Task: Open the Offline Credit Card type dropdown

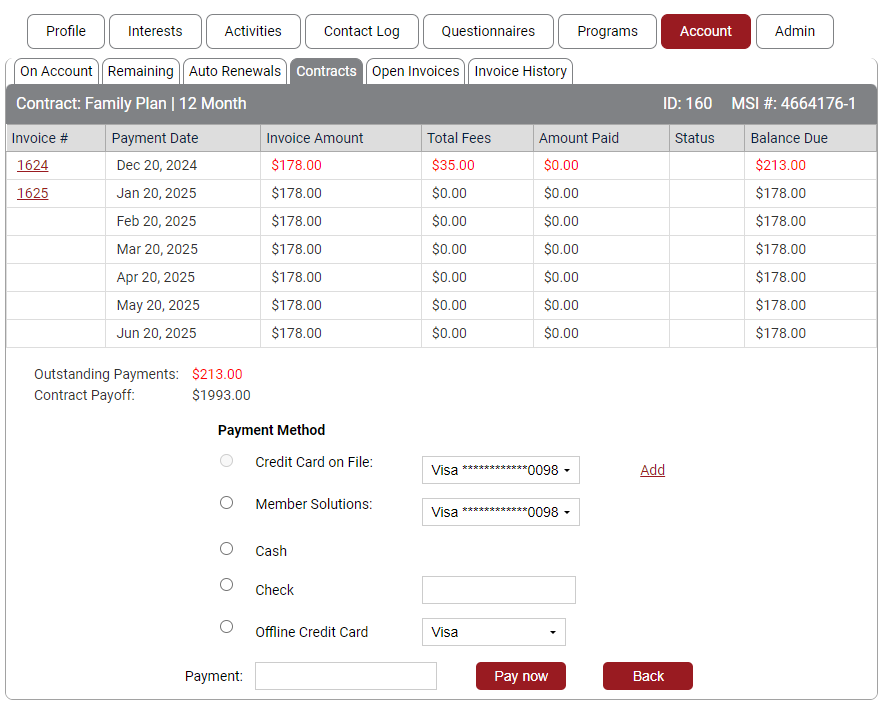Action: pyautogui.click(x=493, y=632)
